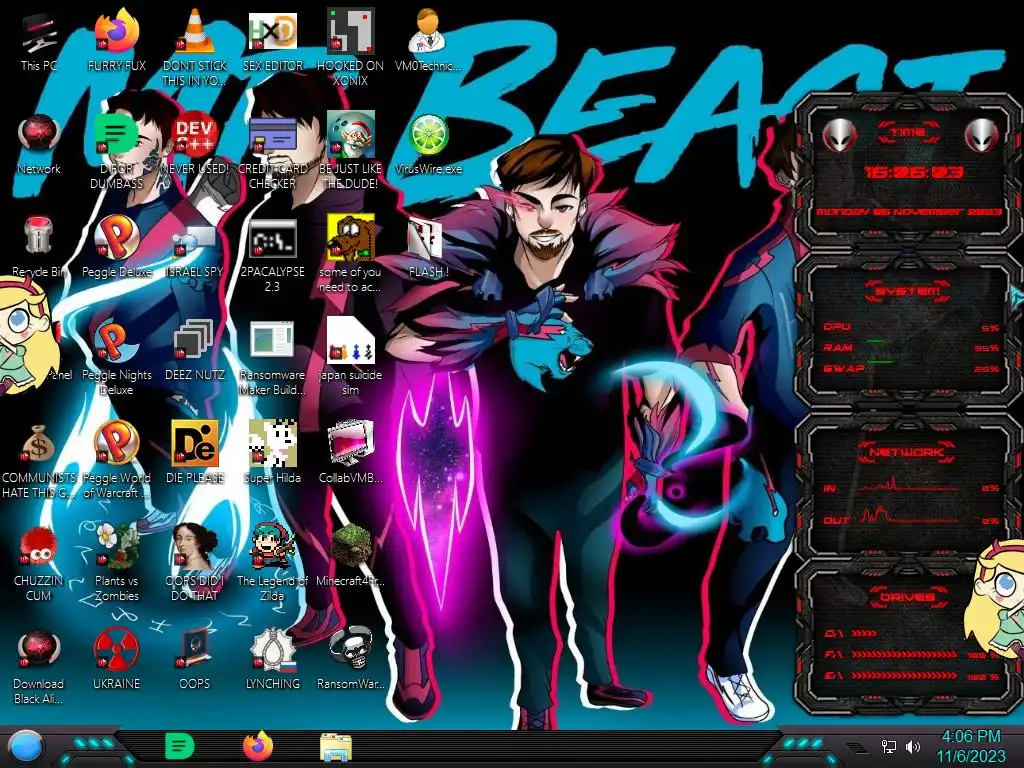The image size is (1024, 768).
Task: Open the Recycle Bin
Action: pyautogui.click(x=39, y=248)
